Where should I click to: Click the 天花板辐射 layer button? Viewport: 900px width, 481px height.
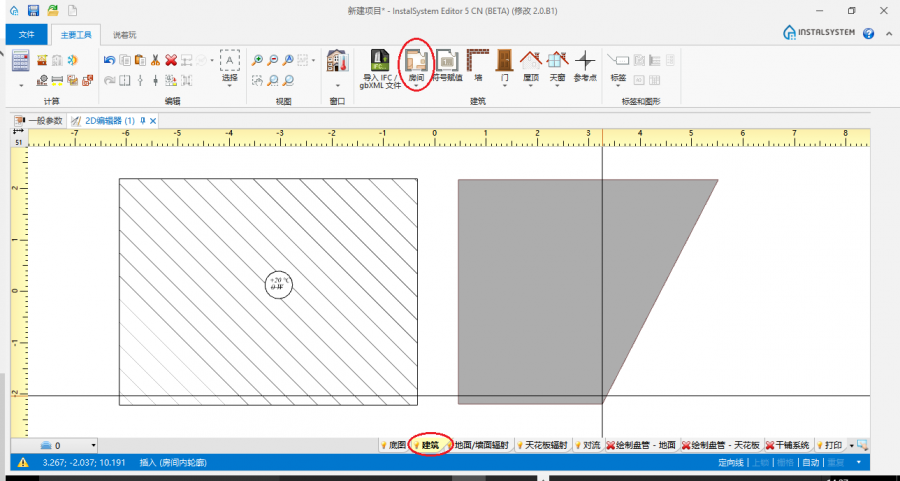click(546, 445)
